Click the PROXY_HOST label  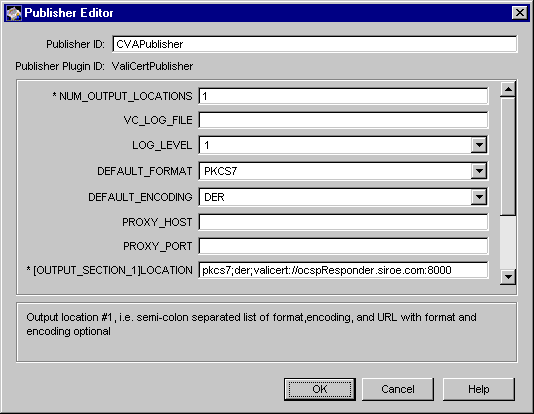point(157,222)
